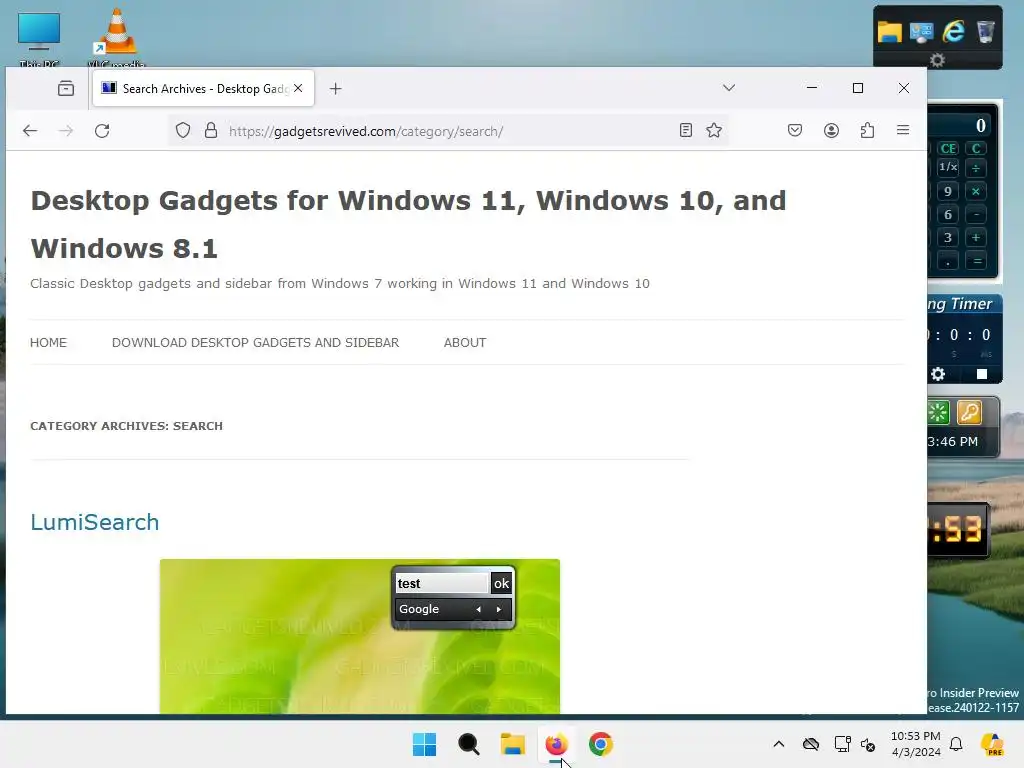The image size is (1024, 768).
Task: Click the CATEGORY ARCHIVES: SEARCH heading
Action: pyautogui.click(x=127, y=426)
